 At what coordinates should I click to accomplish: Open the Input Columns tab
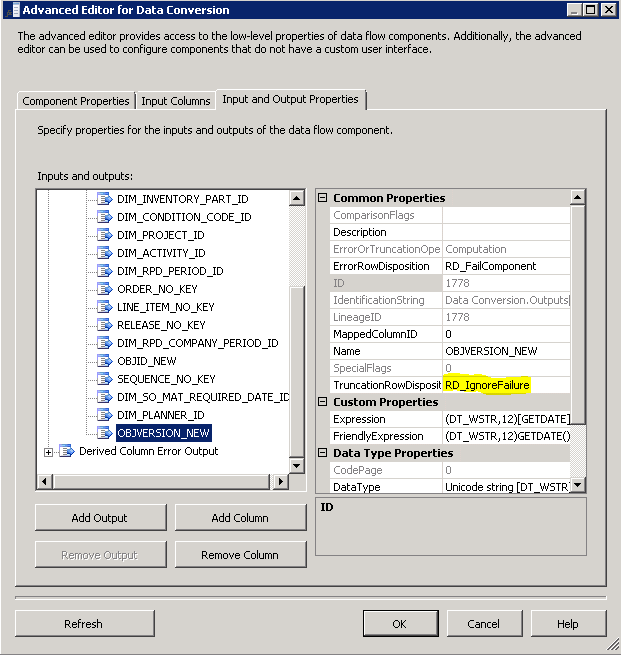pyautogui.click(x=176, y=101)
